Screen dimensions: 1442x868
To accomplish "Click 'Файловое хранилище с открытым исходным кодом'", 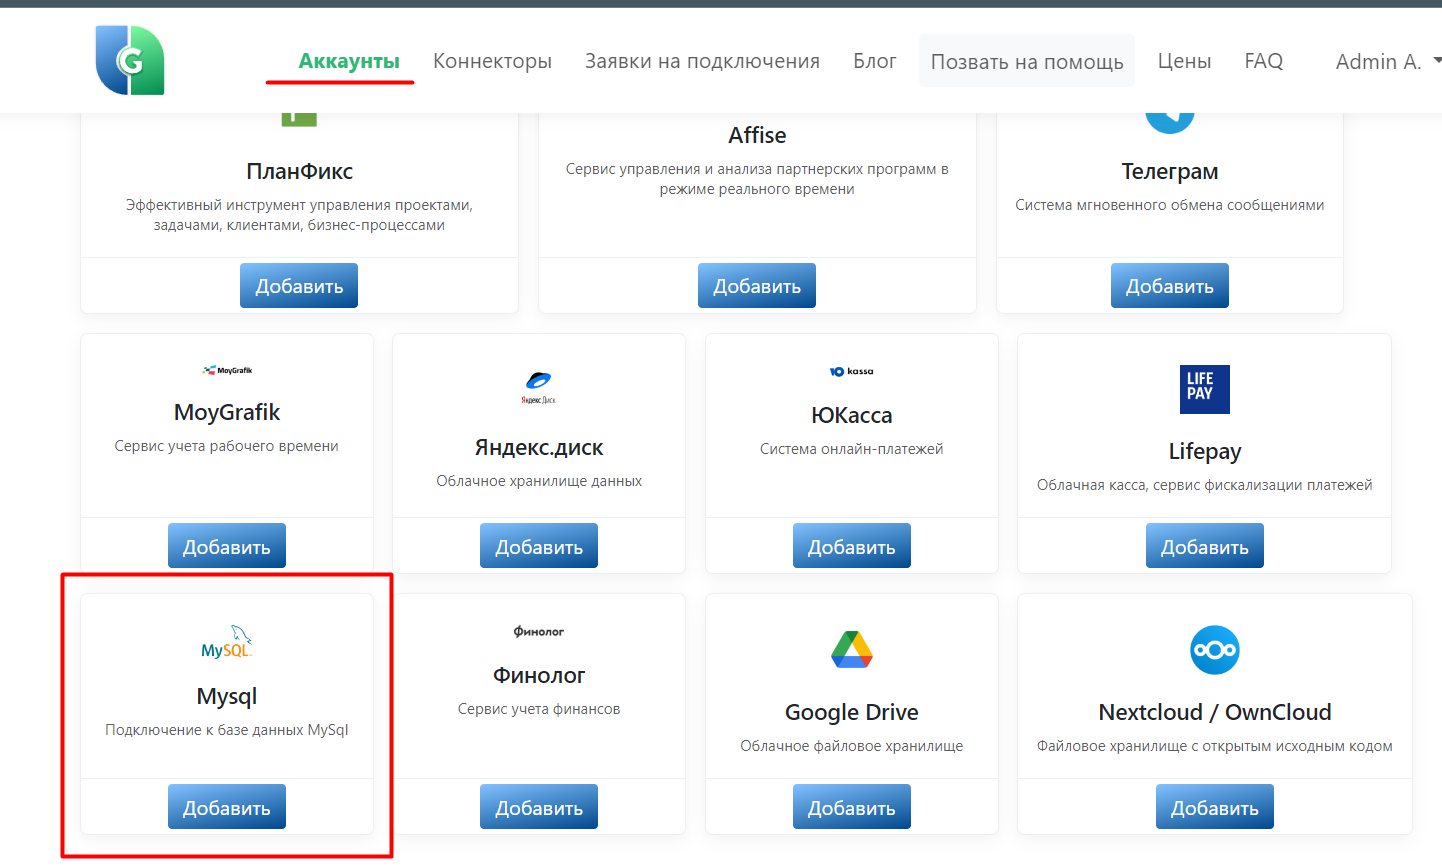I will coord(1215,746).
